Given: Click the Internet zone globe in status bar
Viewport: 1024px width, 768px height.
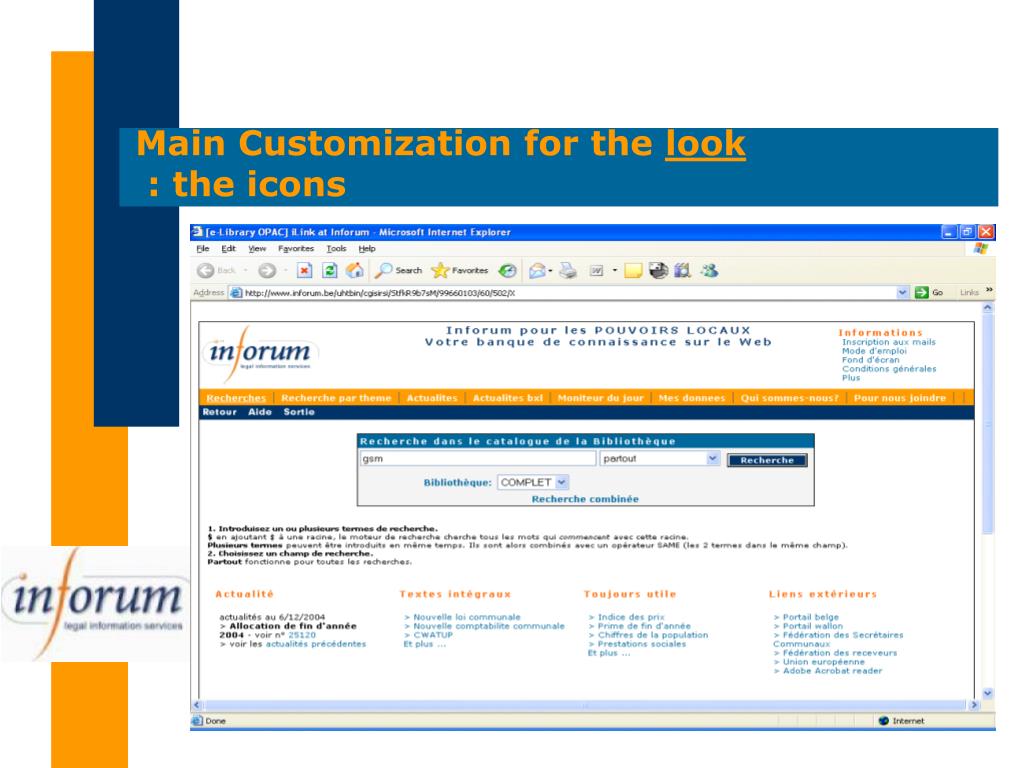Looking at the screenshot, I should click(884, 721).
